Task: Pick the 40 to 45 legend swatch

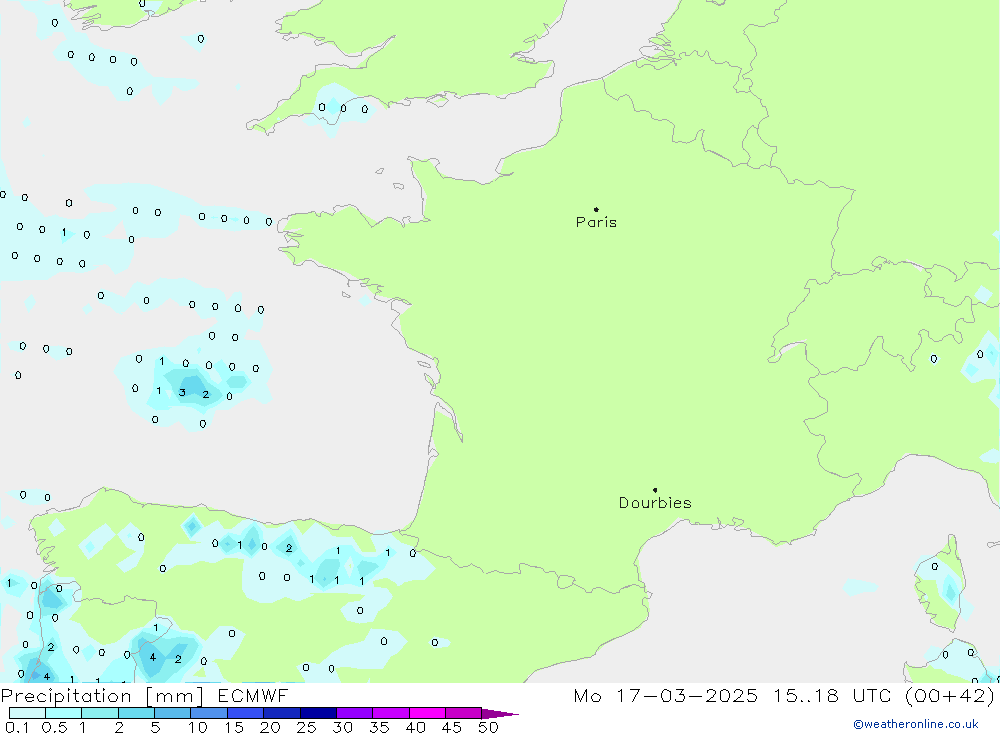Action: [x=427, y=713]
